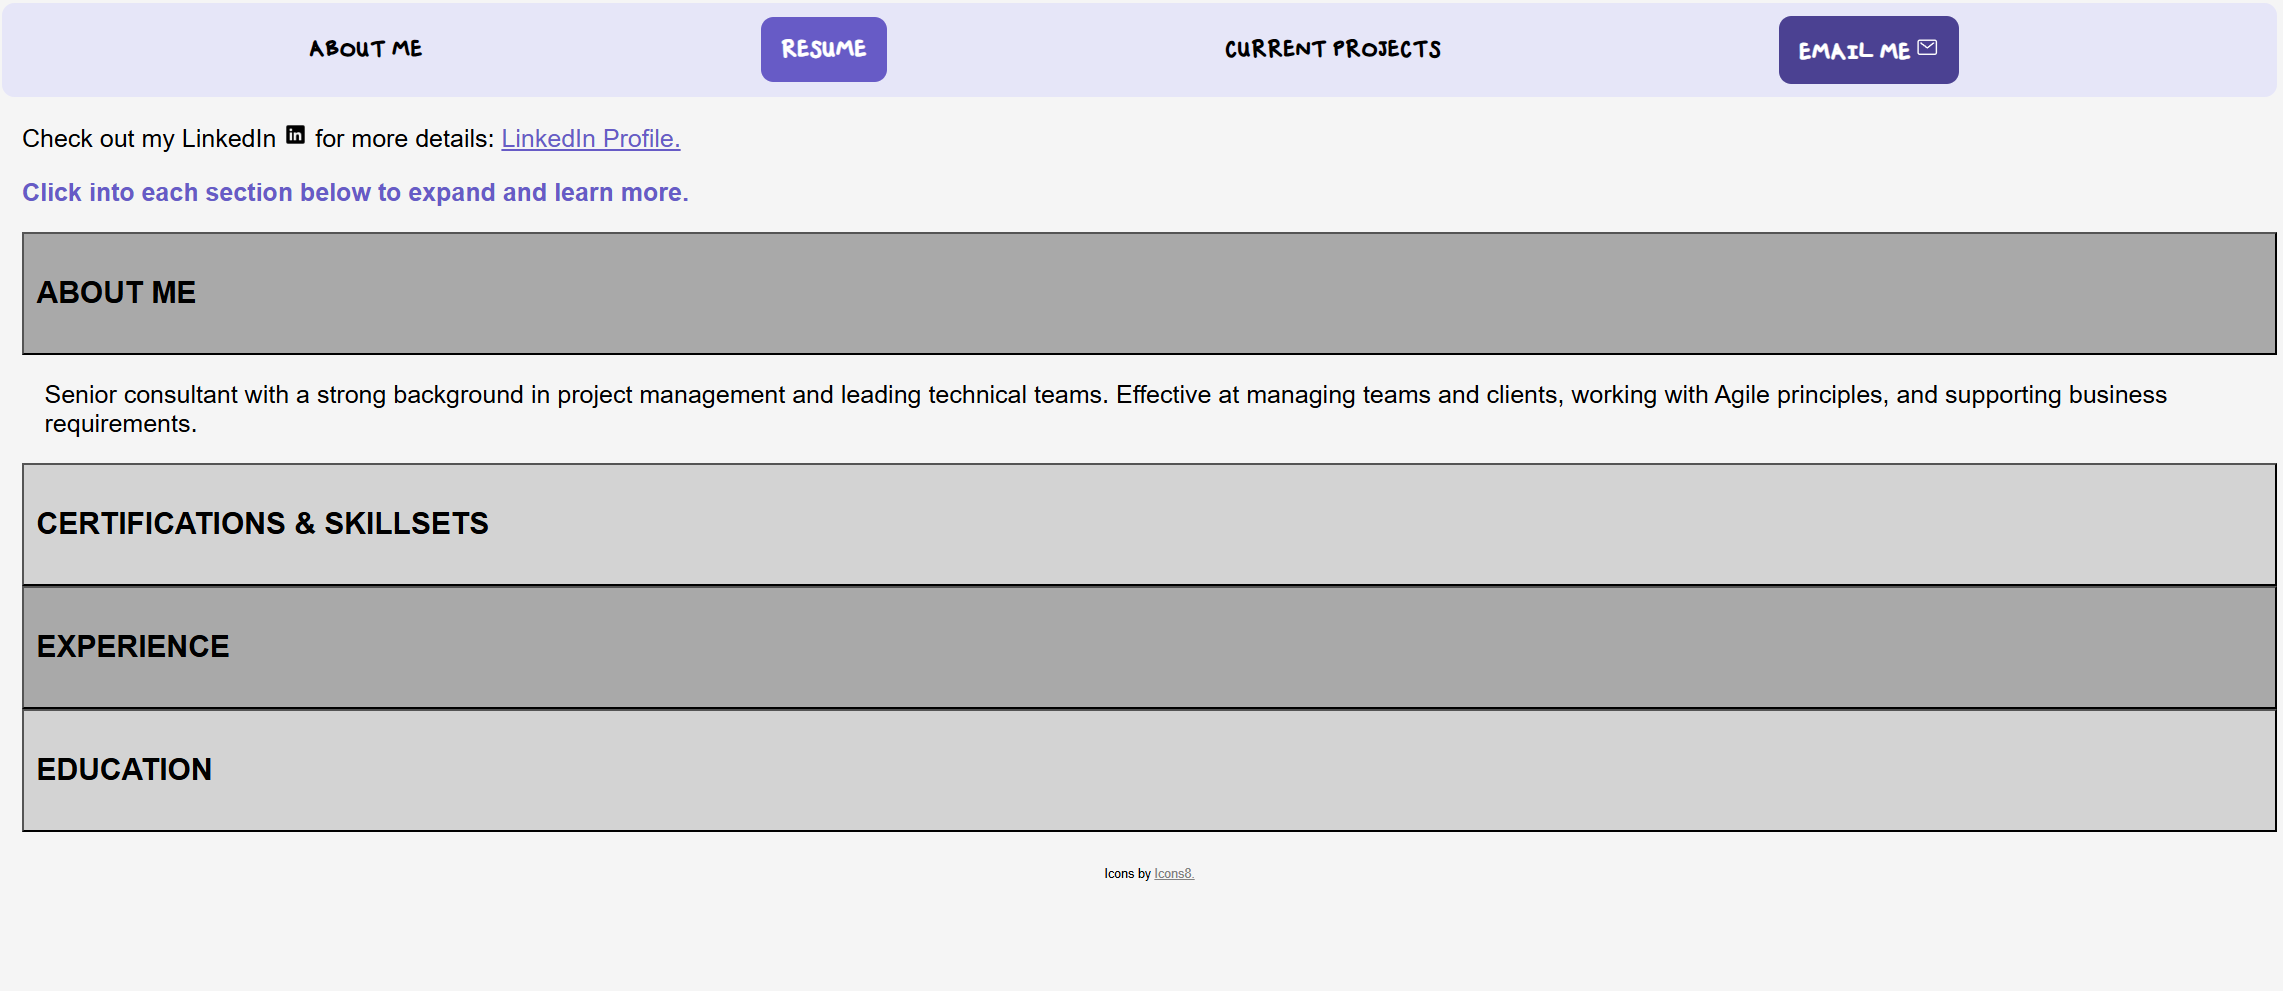
Task: Click the envelope icon in Email Me
Action: (1927, 47)
